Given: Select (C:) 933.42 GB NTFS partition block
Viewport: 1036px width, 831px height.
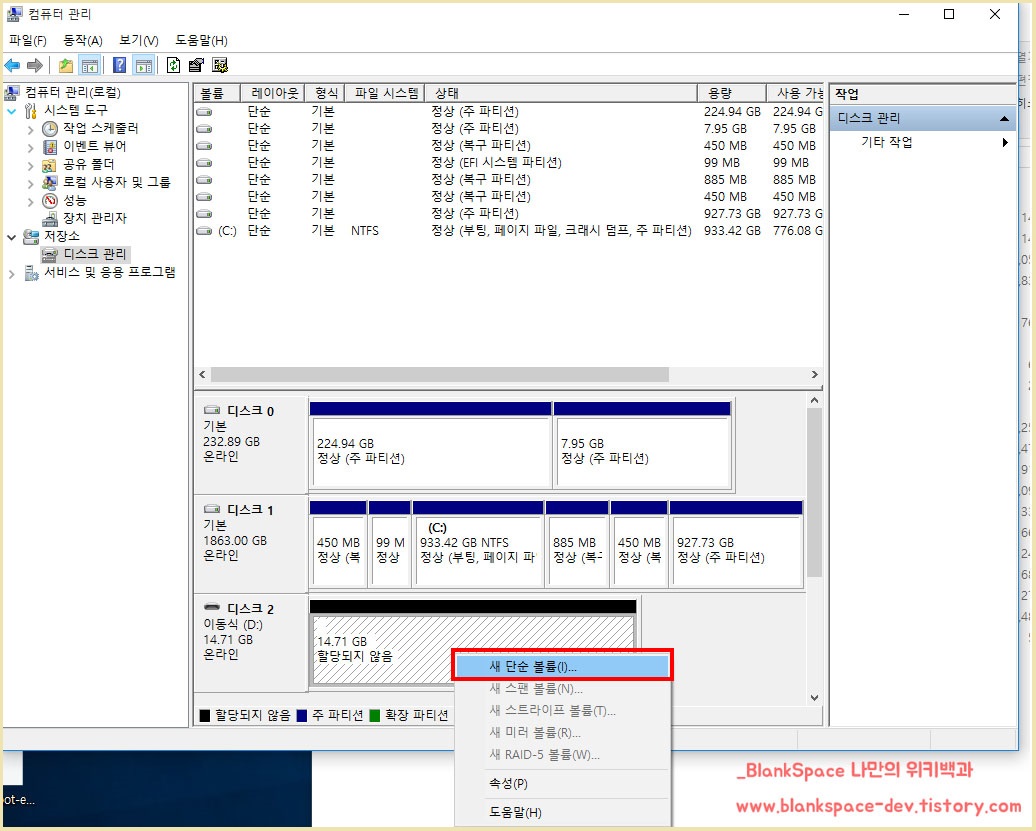Looking at the screenshot, I should tap(478, 544).
